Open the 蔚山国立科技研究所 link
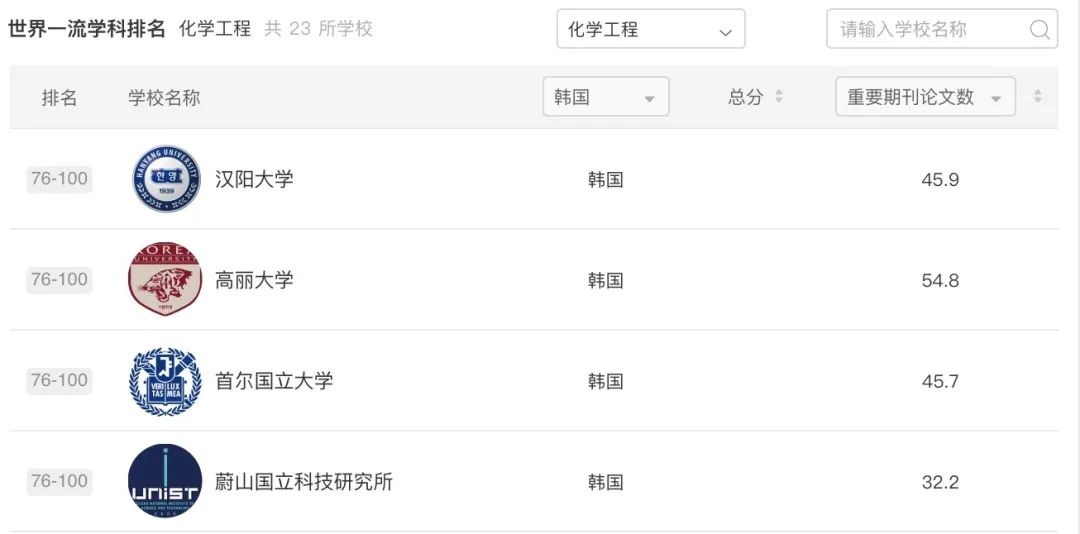 304,481
